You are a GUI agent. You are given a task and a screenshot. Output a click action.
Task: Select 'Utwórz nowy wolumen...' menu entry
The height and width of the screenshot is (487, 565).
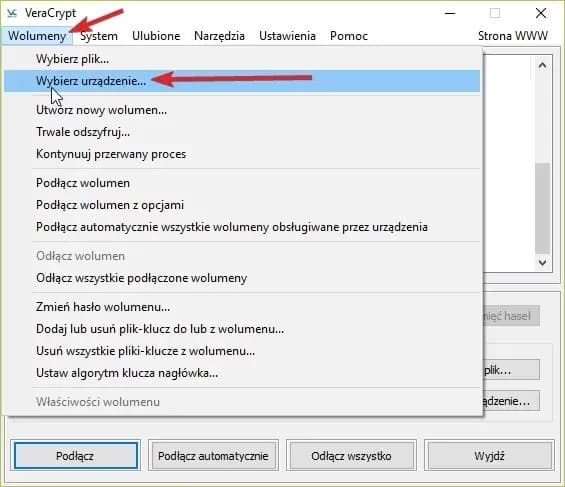click(242, 110)
